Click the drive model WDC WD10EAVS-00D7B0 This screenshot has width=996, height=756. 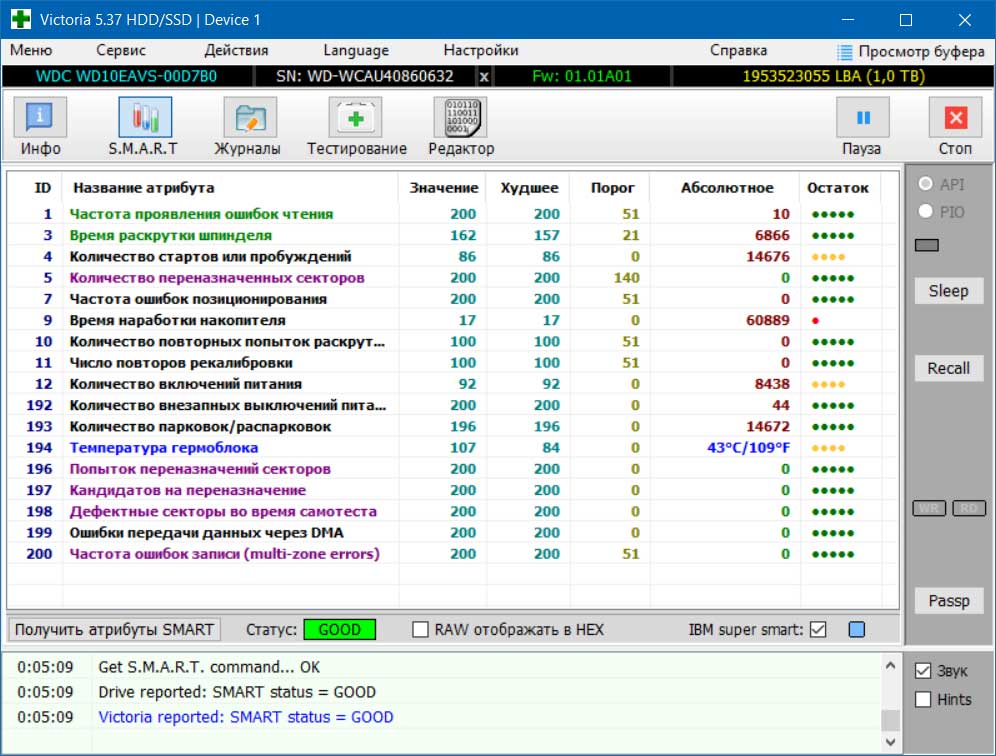[x=126, y=76]
